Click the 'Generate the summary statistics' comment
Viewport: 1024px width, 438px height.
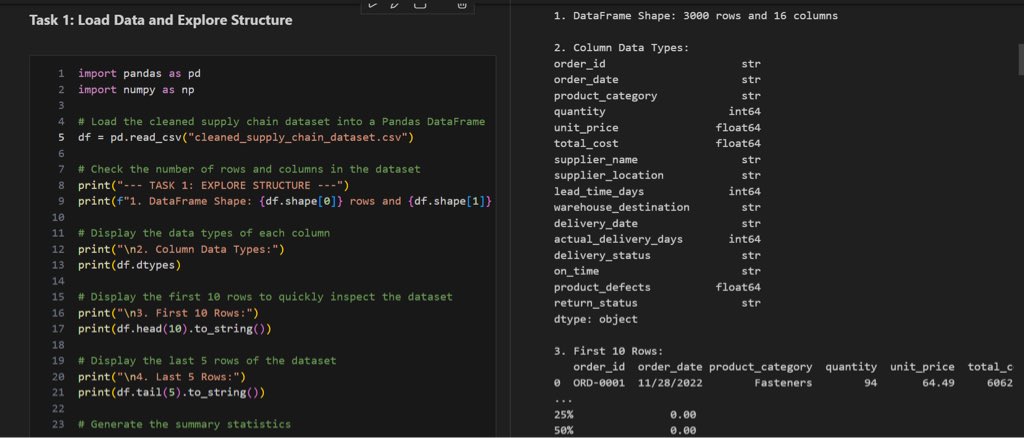(184, 424)
